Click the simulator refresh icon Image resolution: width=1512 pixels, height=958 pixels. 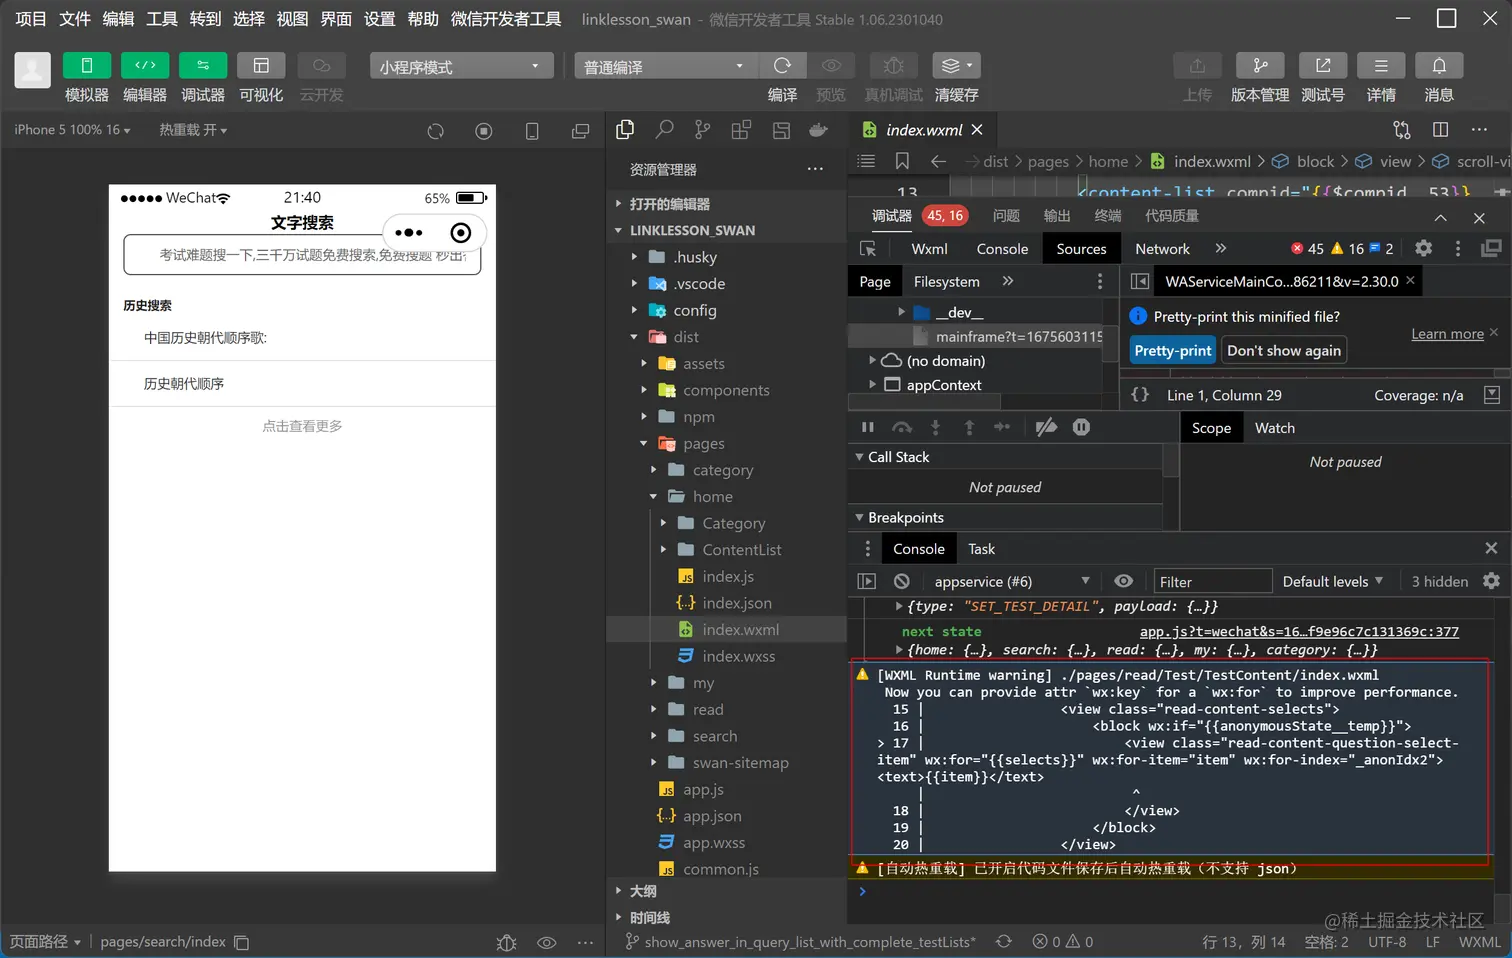[x=435, y=131]
